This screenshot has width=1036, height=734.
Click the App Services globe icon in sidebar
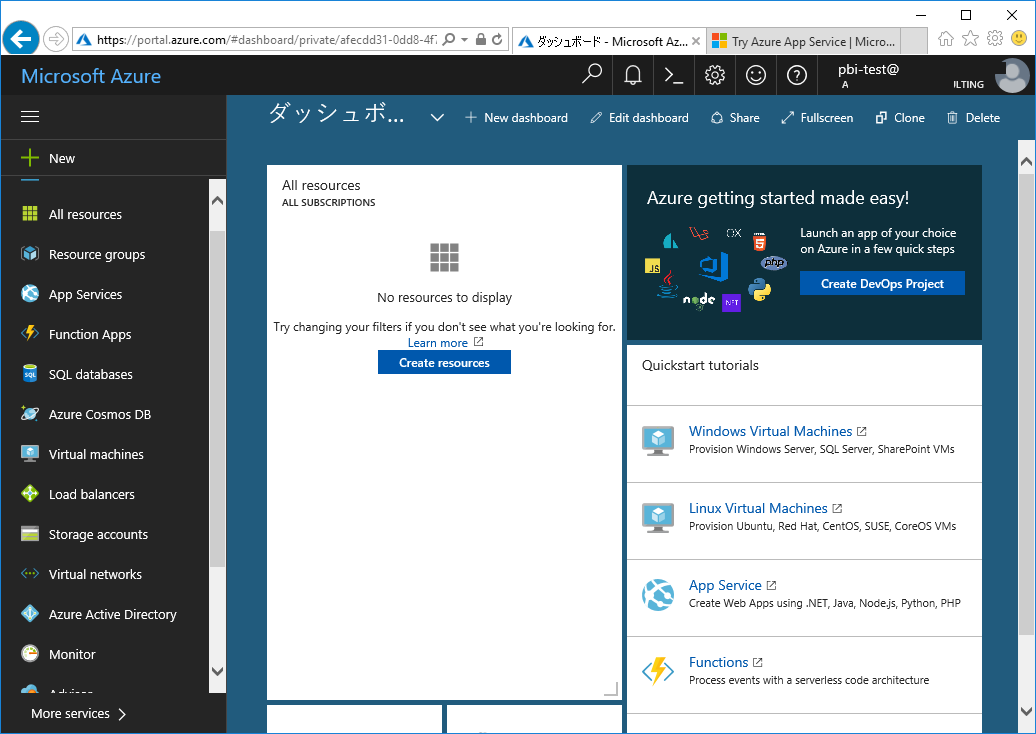pos(30,293)
